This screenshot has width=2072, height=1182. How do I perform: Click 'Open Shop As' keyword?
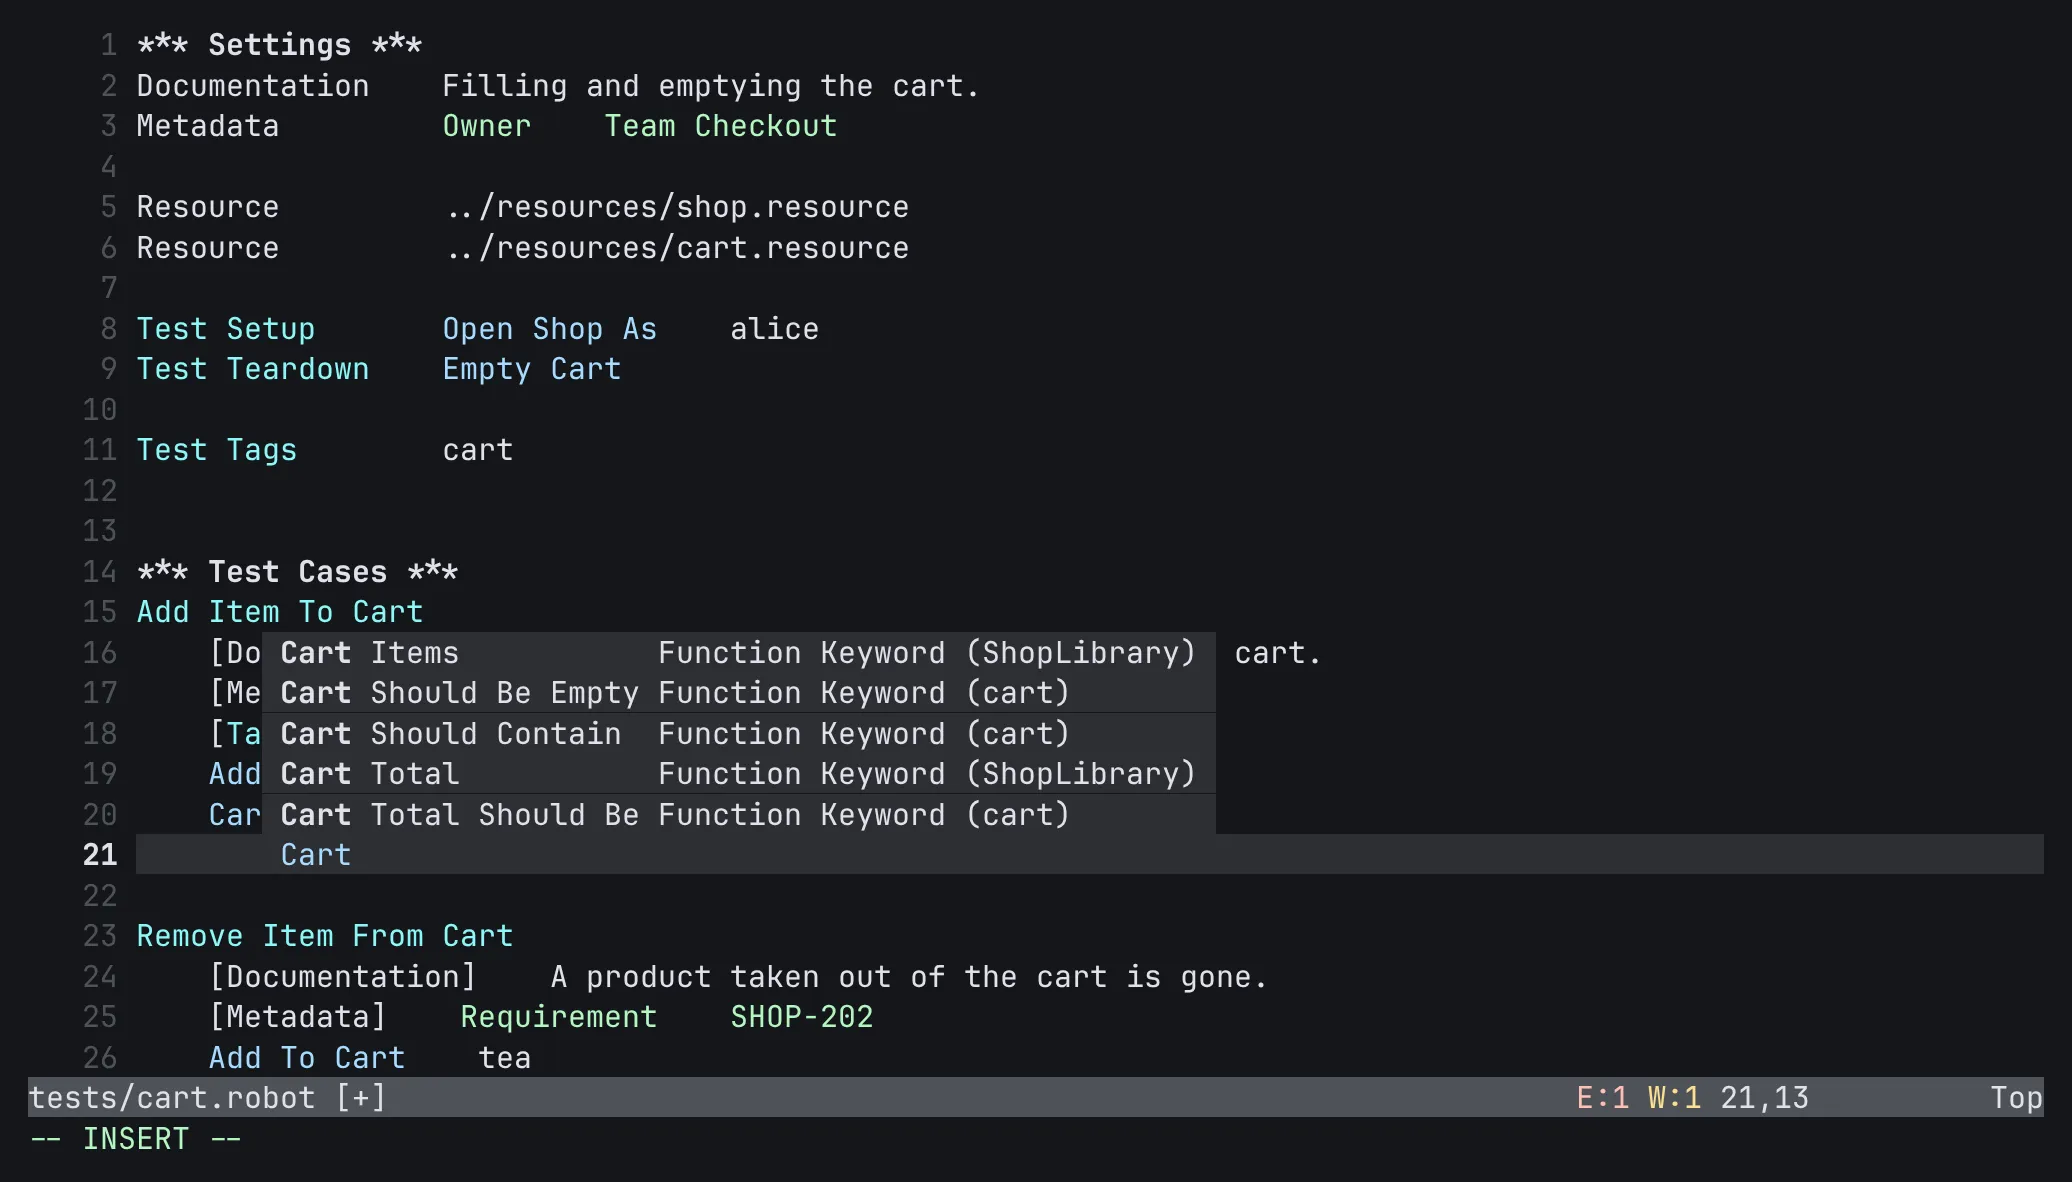550,328
